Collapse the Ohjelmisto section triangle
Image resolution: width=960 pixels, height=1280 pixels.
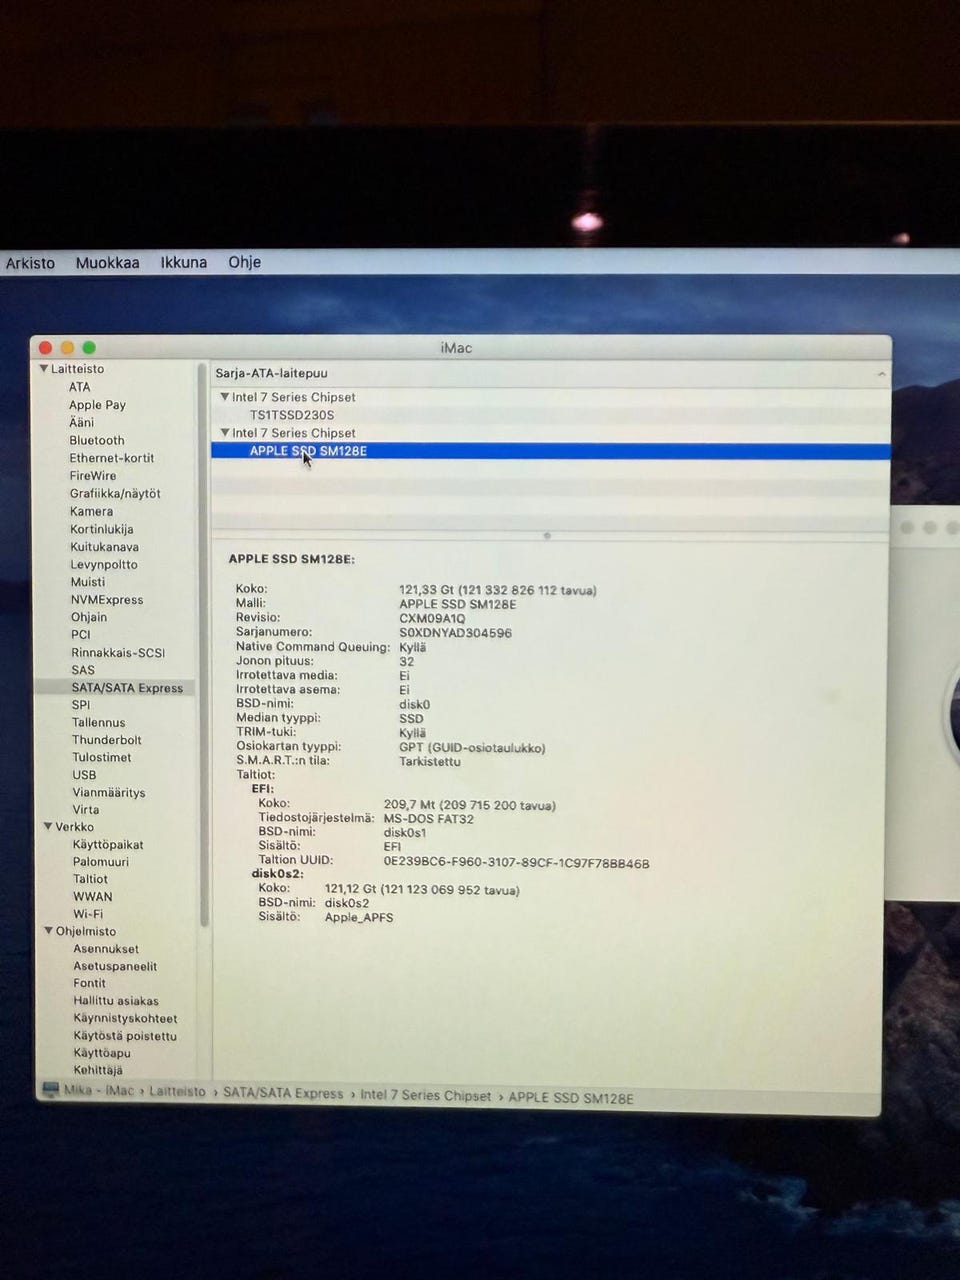point(49,931)
